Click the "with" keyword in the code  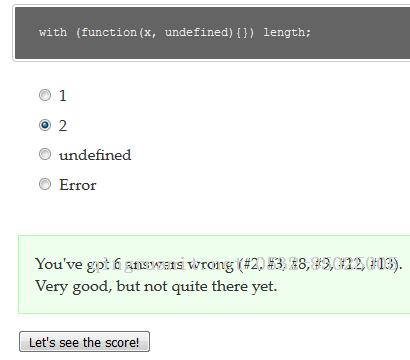[x=53, y=32]
